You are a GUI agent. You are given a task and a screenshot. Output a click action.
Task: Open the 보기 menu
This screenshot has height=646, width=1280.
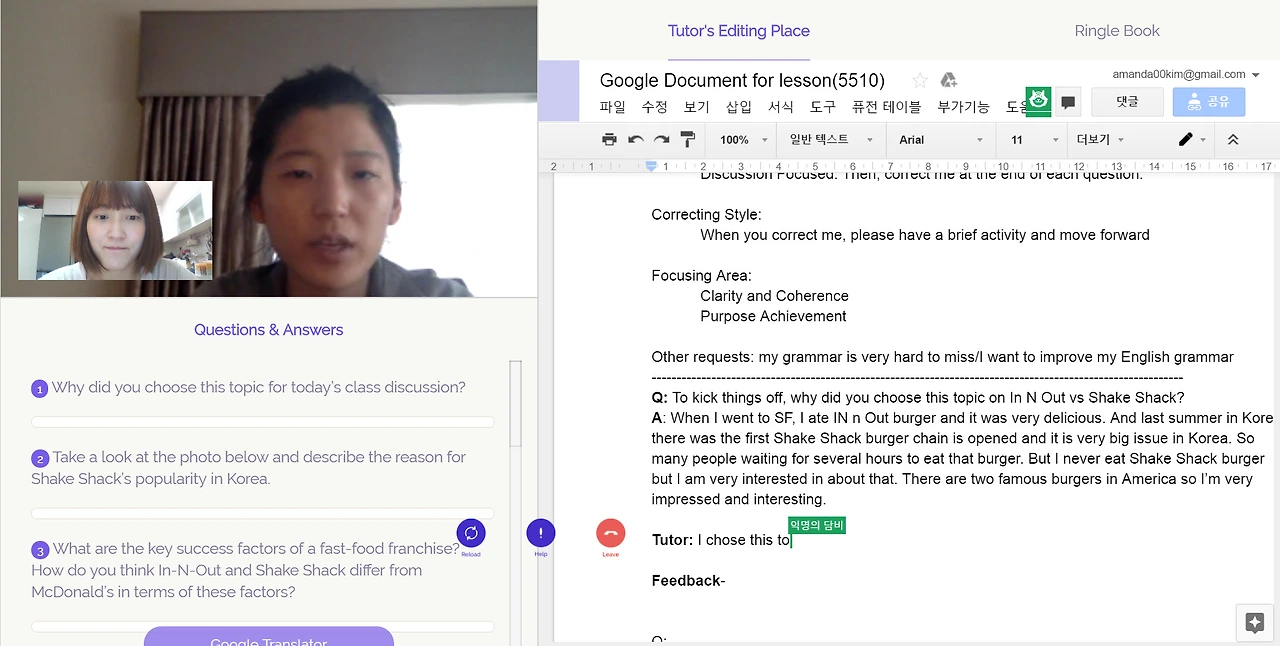pyautogui.click(x=697, y=107)
